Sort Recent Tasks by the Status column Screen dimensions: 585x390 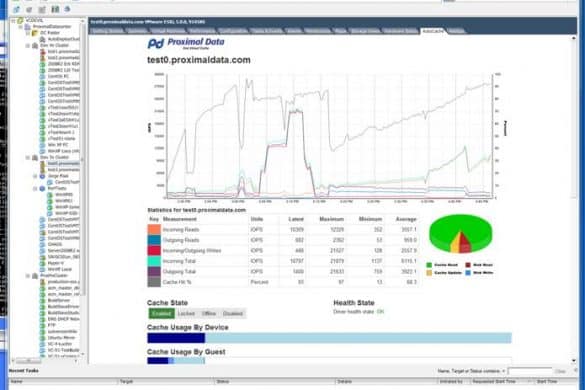coord(275,381)
